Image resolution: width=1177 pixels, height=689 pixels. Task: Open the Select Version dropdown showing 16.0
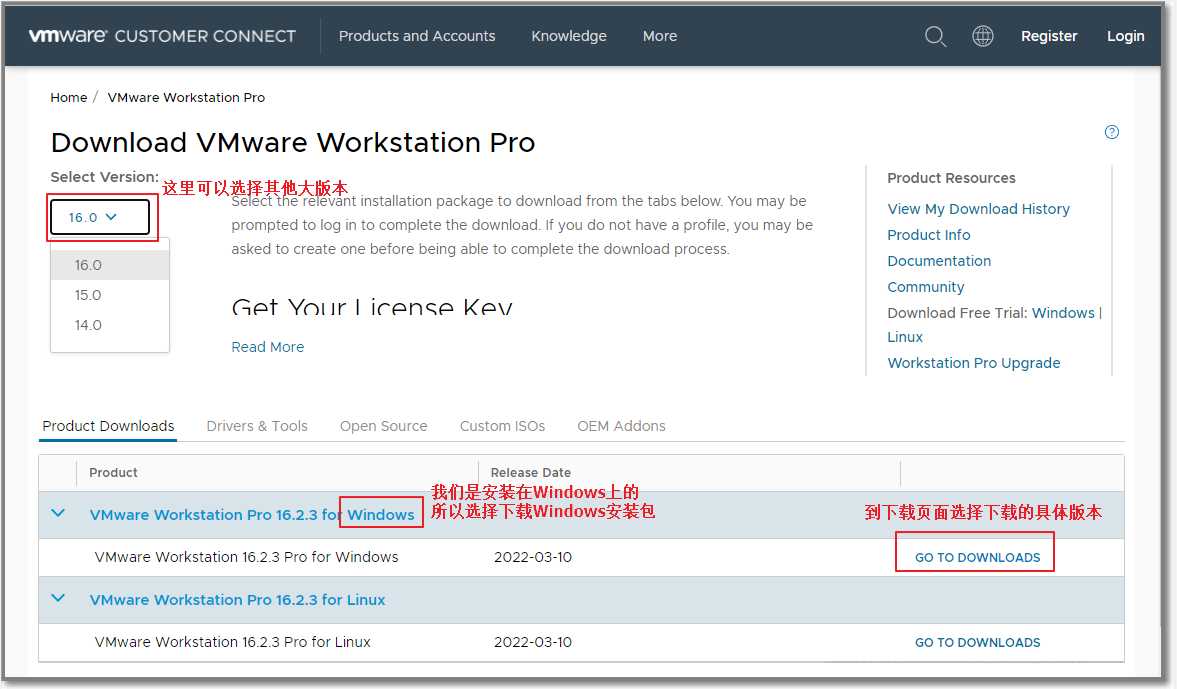(x=100, y=218)
